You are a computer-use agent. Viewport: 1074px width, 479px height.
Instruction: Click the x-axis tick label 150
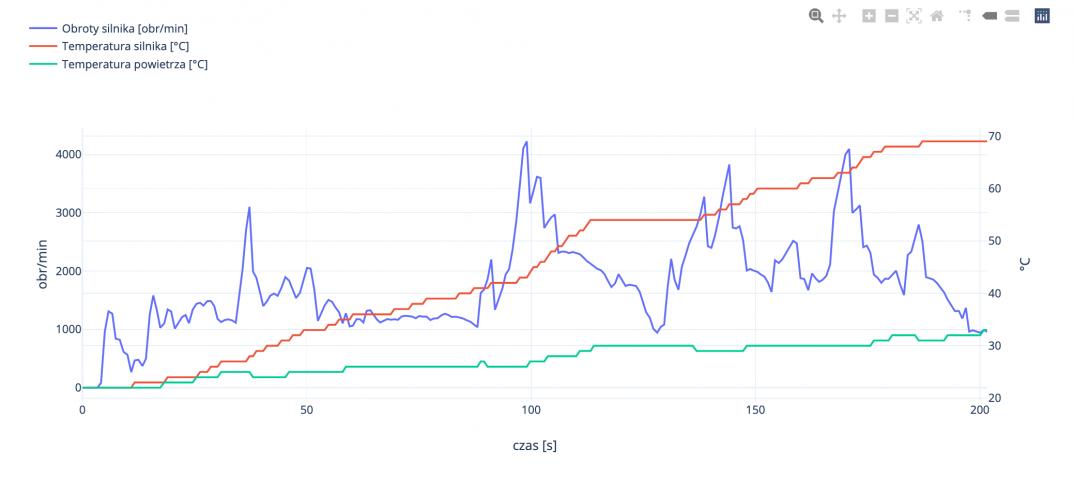point(755,410)
